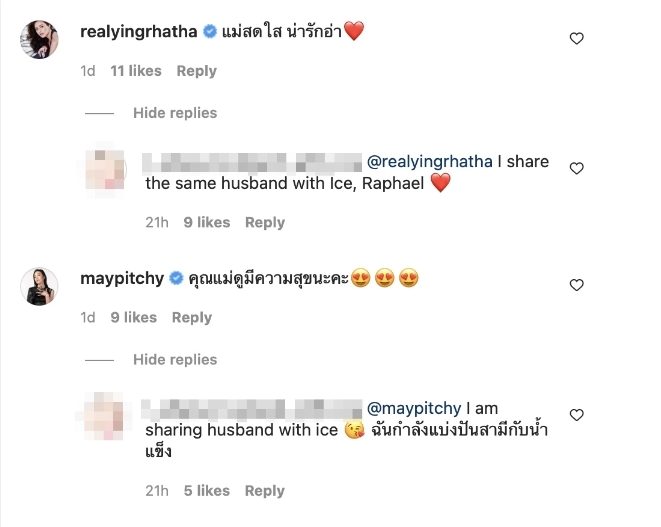The image size is (661, 527).
Task: Open the realyingrhatha username link
Action: click(x=139, y=32)
